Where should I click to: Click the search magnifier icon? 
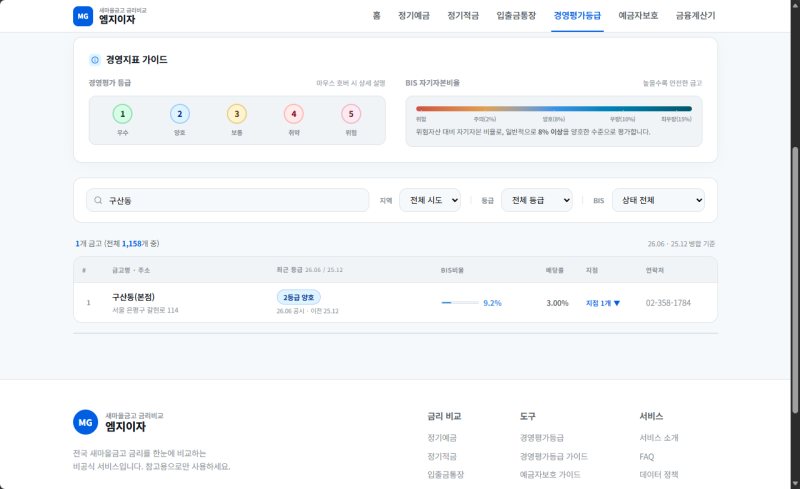tap(98, 200)
